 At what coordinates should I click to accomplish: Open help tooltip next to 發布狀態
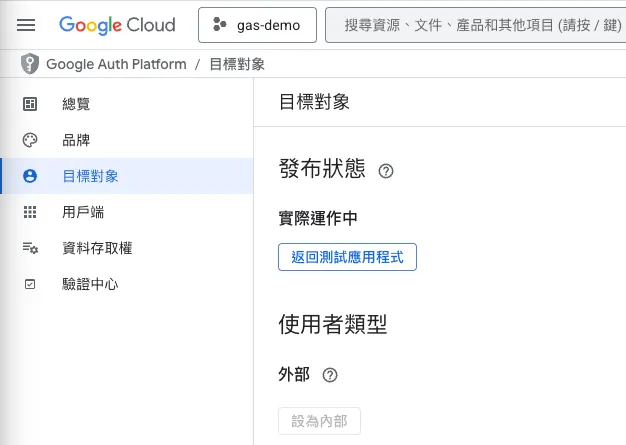[x=386, y=171]
